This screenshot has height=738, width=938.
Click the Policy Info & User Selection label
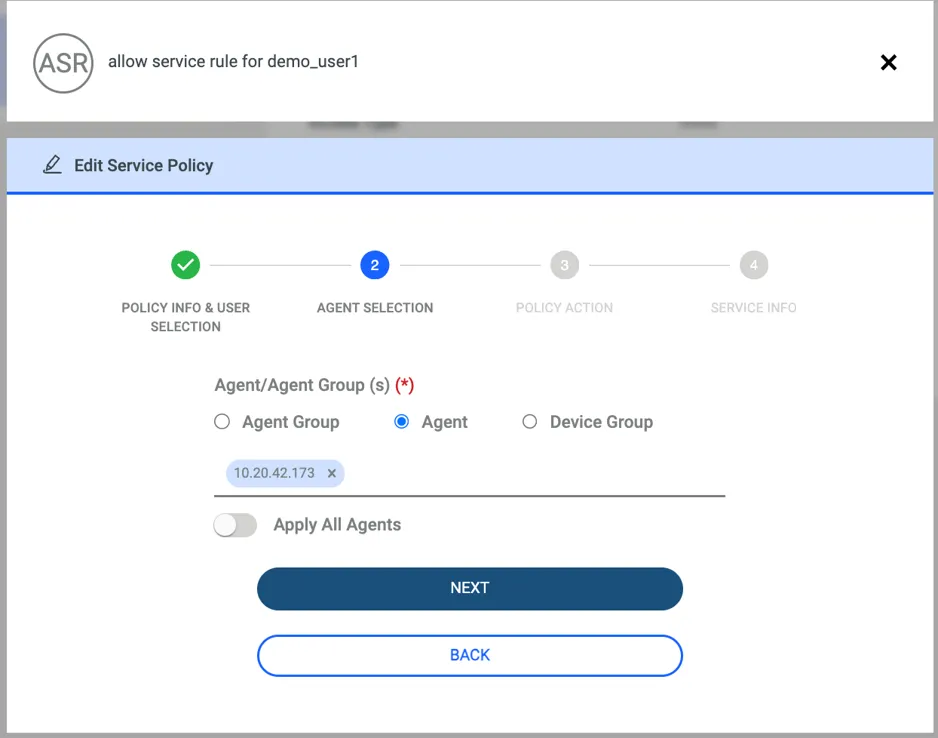pos(185,317)
